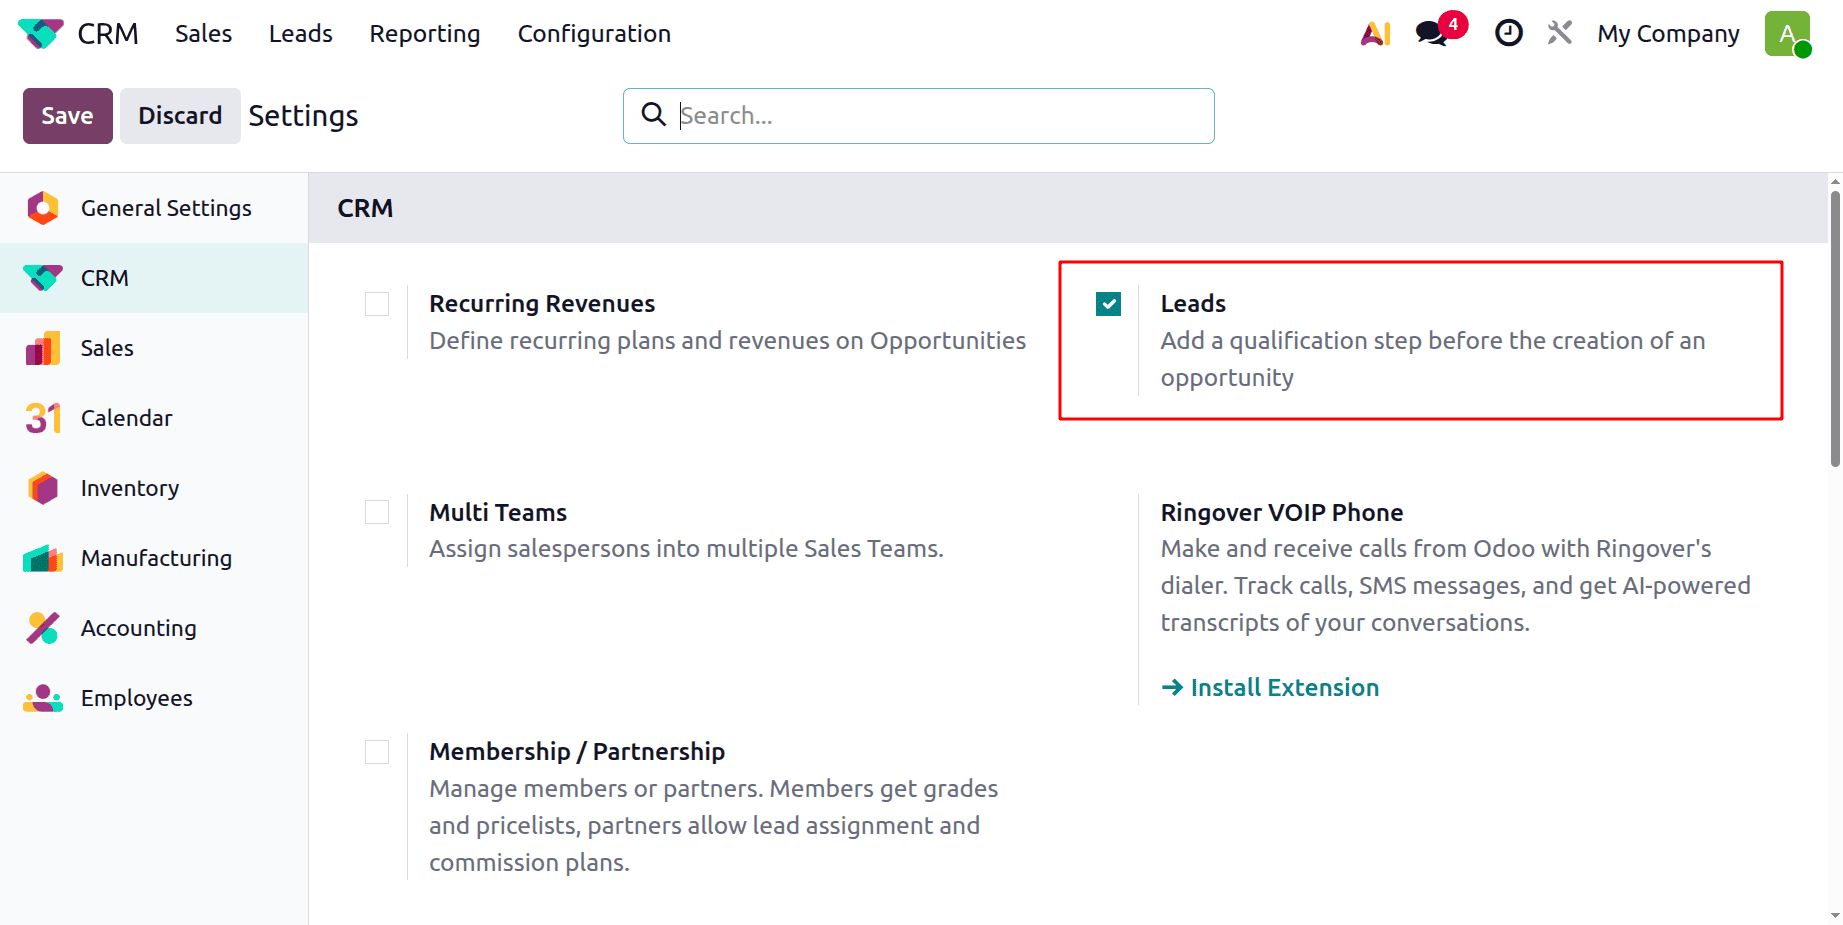Enable the Membership / Partnership checkbox
This screenshot has height=925, width=1843.
(377, 752)
